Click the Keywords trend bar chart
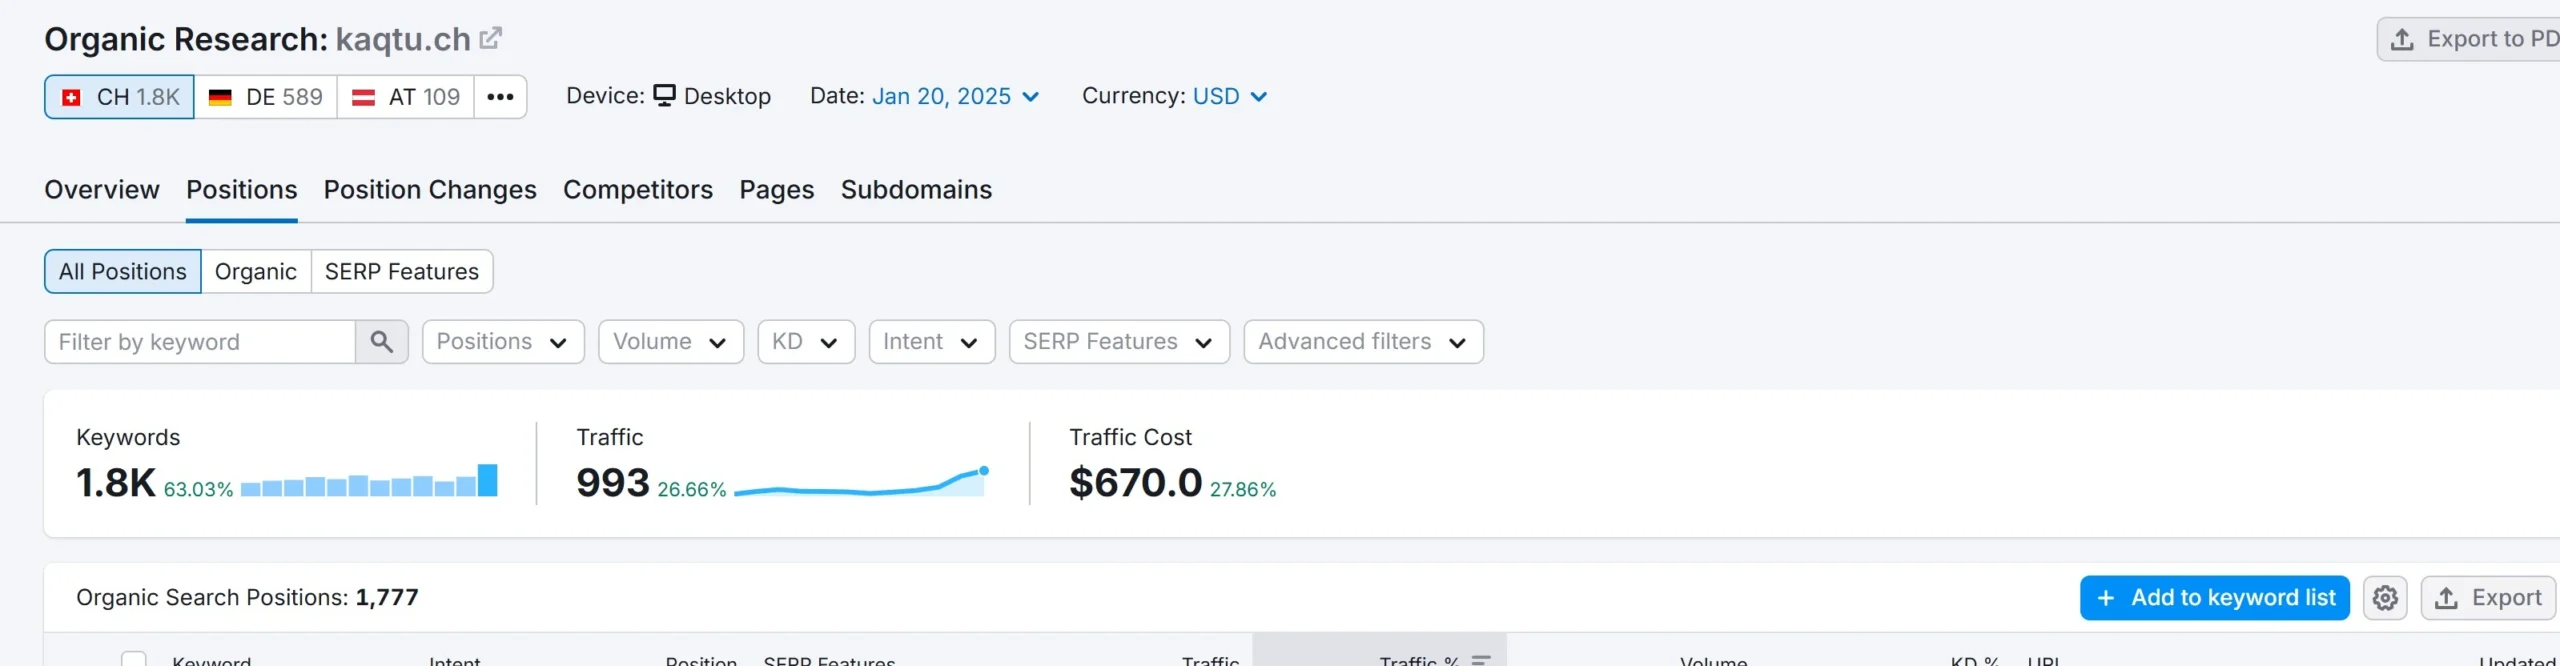The image size is (2560, 666). point(369,481)
